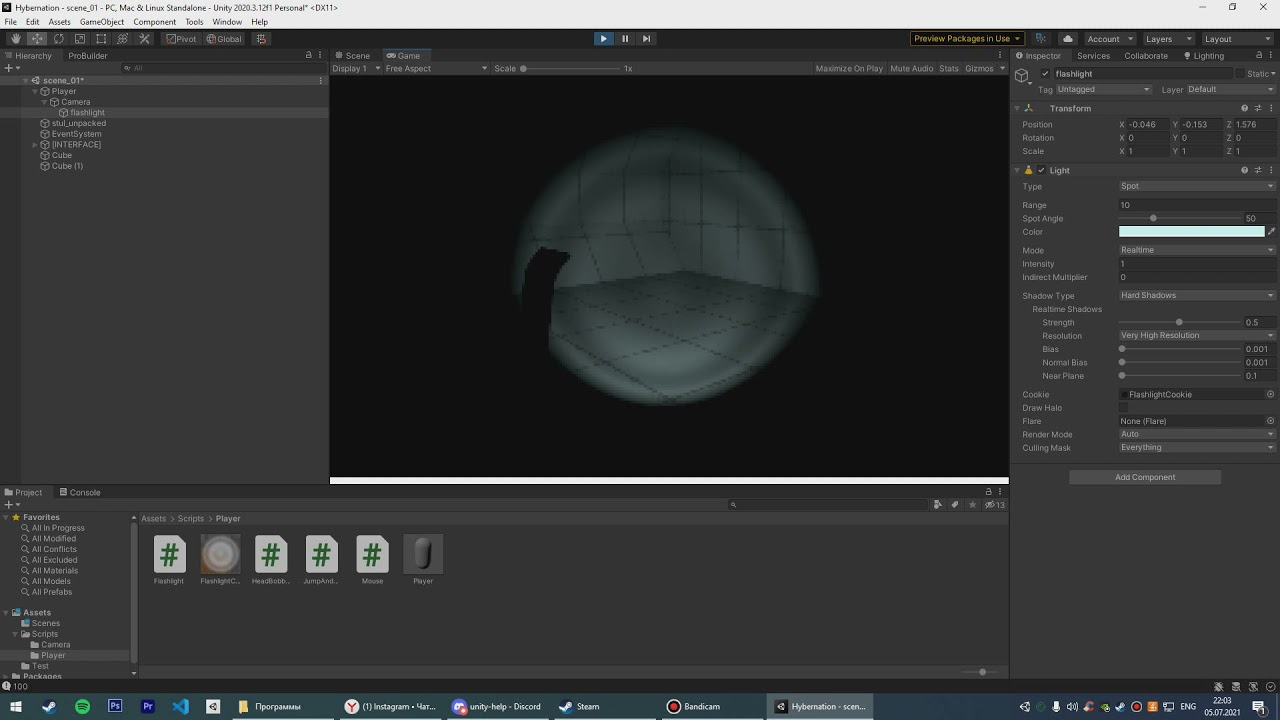Image resolution: width=1280 pixels, height=720 pixels.
Task: Pause play mode with the pause button
Action: [x=624, y=38]
